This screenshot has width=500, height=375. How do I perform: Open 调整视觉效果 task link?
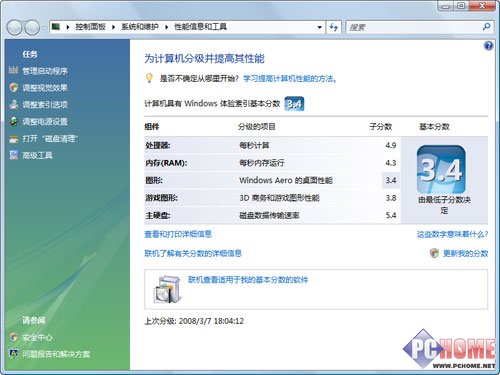click(x=45, y=88)
